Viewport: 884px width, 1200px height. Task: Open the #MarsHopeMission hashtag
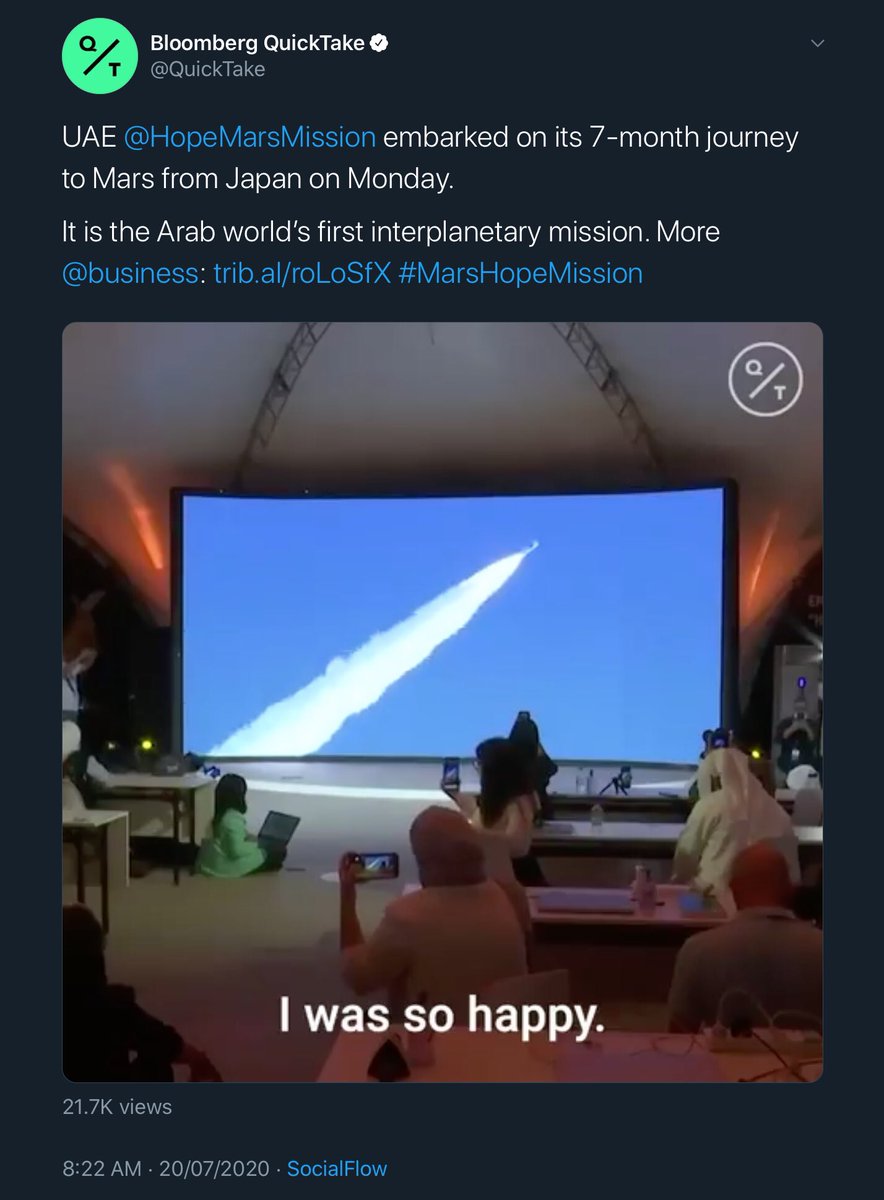click(x=520, y=273)
